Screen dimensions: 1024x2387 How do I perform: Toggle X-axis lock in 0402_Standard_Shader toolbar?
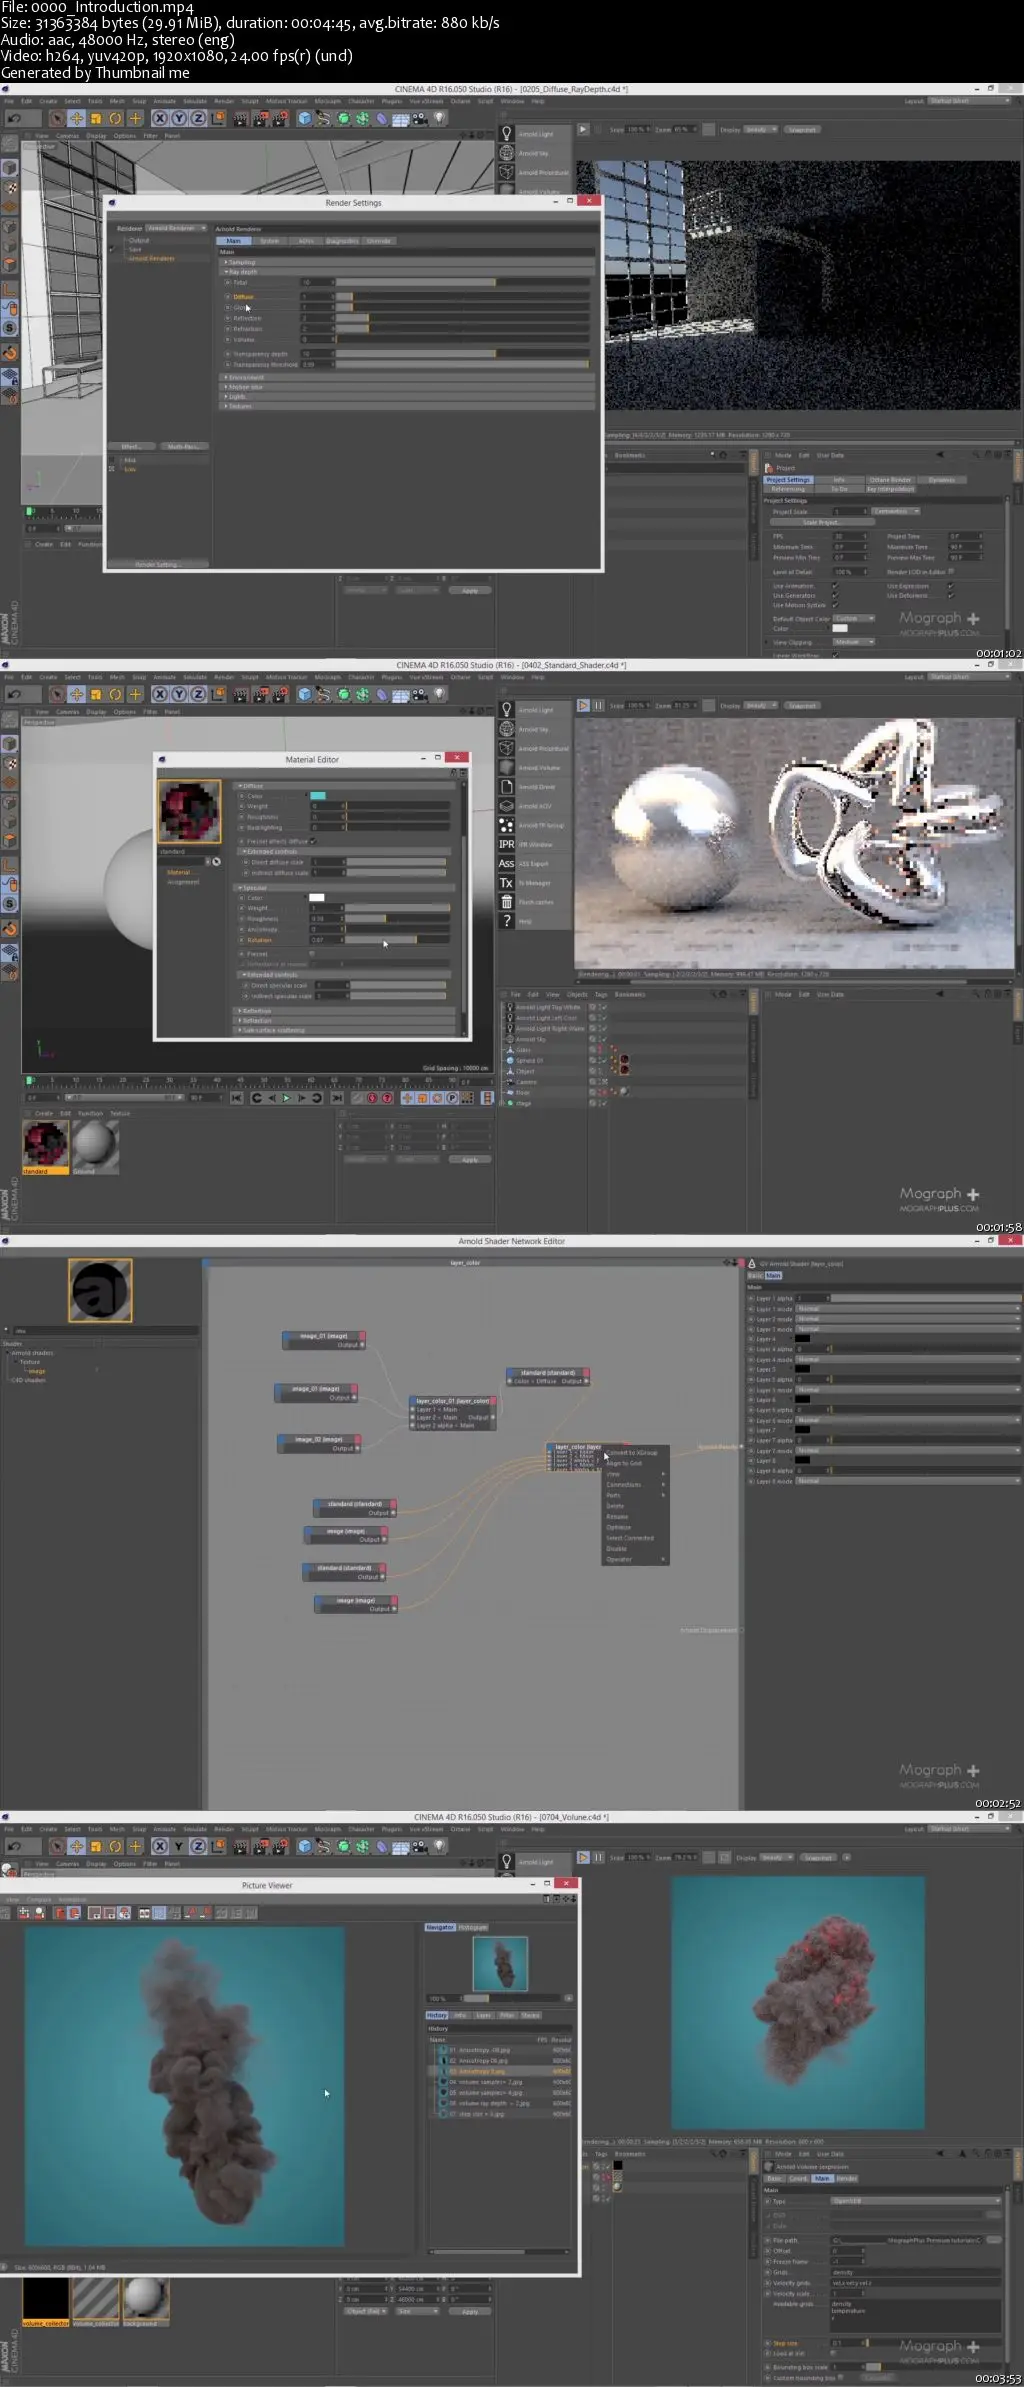[x=160, y=694]
